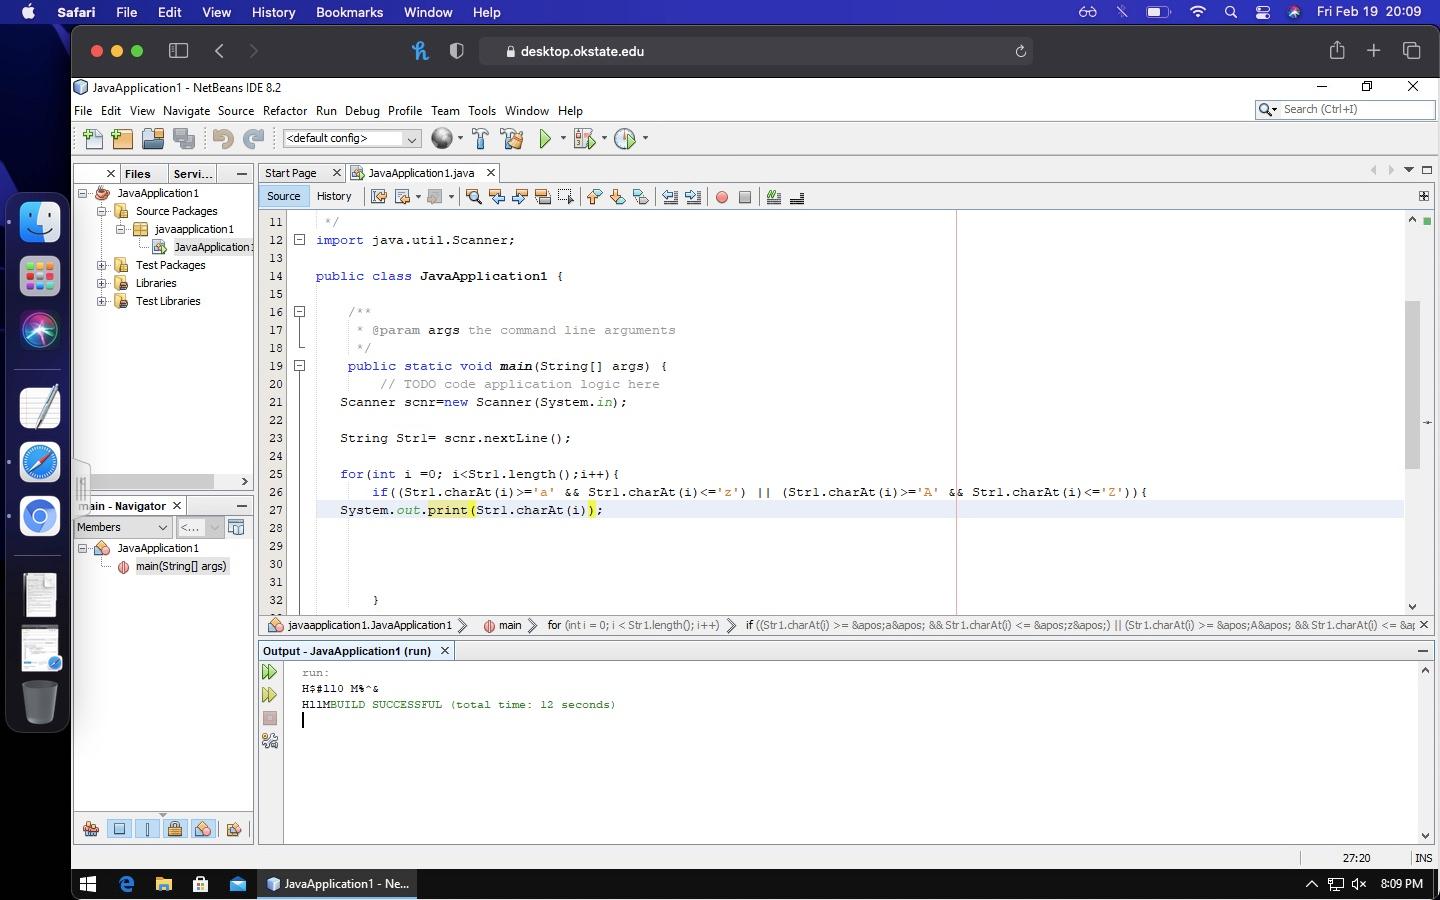Toggle Show Fields filter in Navigator
1440x900 pixels.
pos(119,829)
